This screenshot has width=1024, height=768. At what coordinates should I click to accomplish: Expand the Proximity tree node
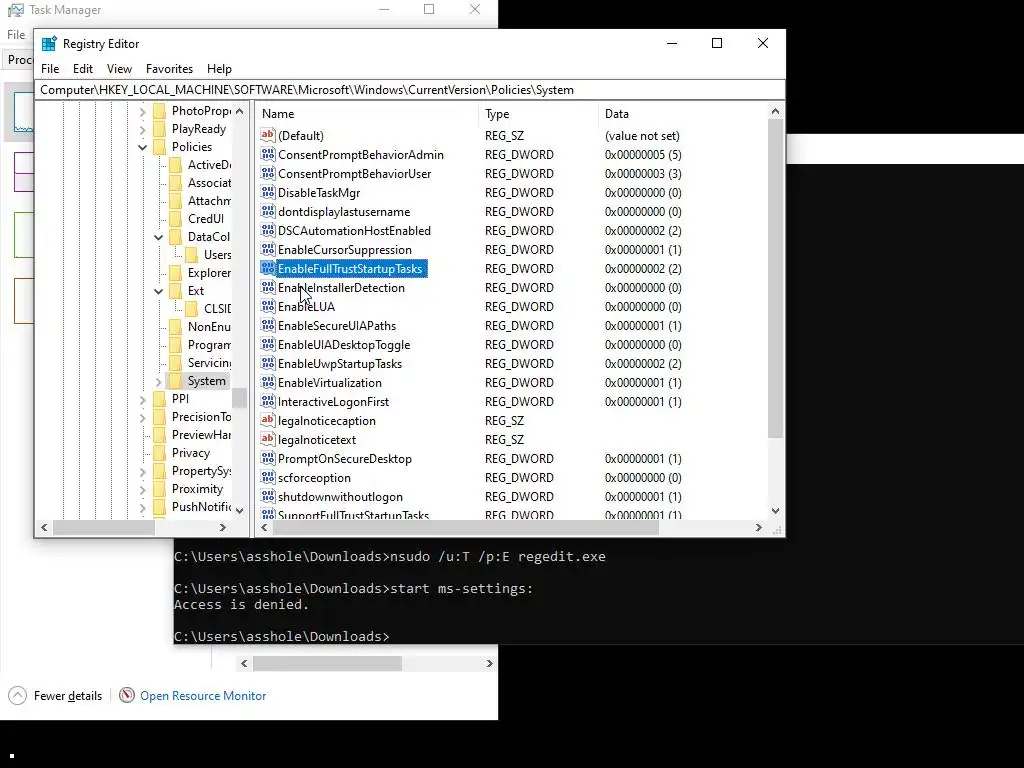coord(142,488)
